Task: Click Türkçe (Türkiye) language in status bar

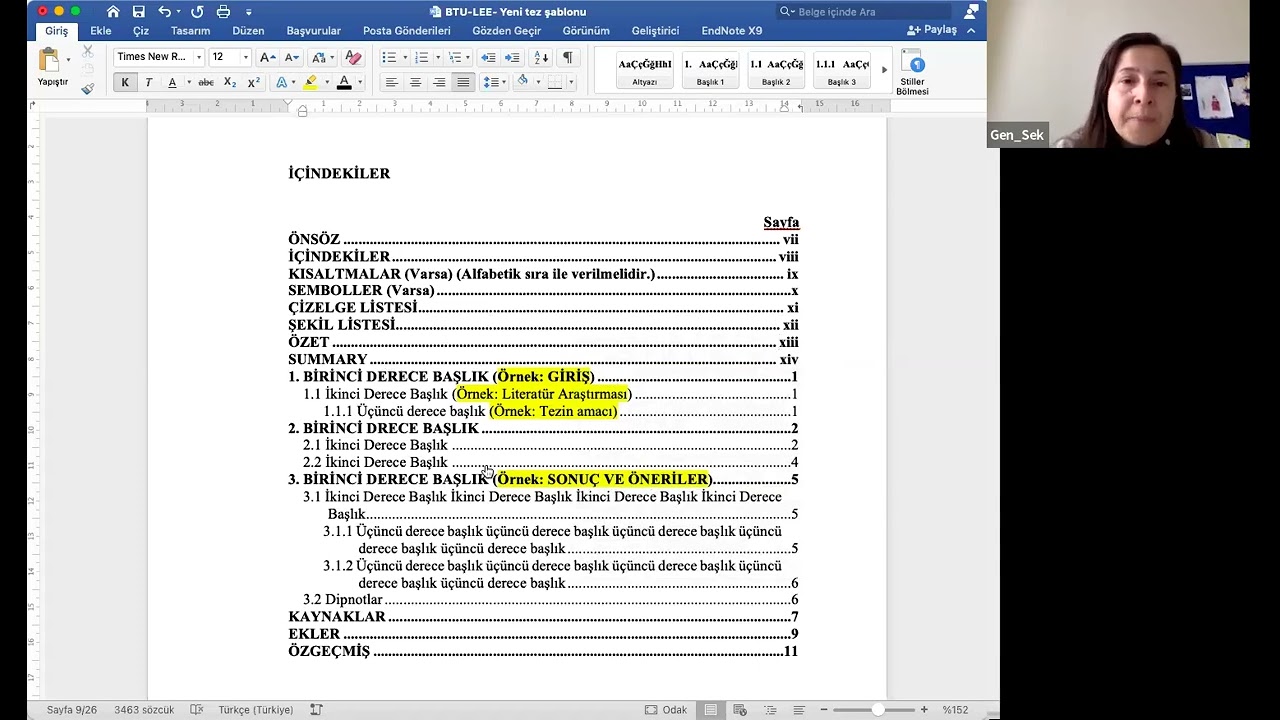Action: click(x=256, y=710)
